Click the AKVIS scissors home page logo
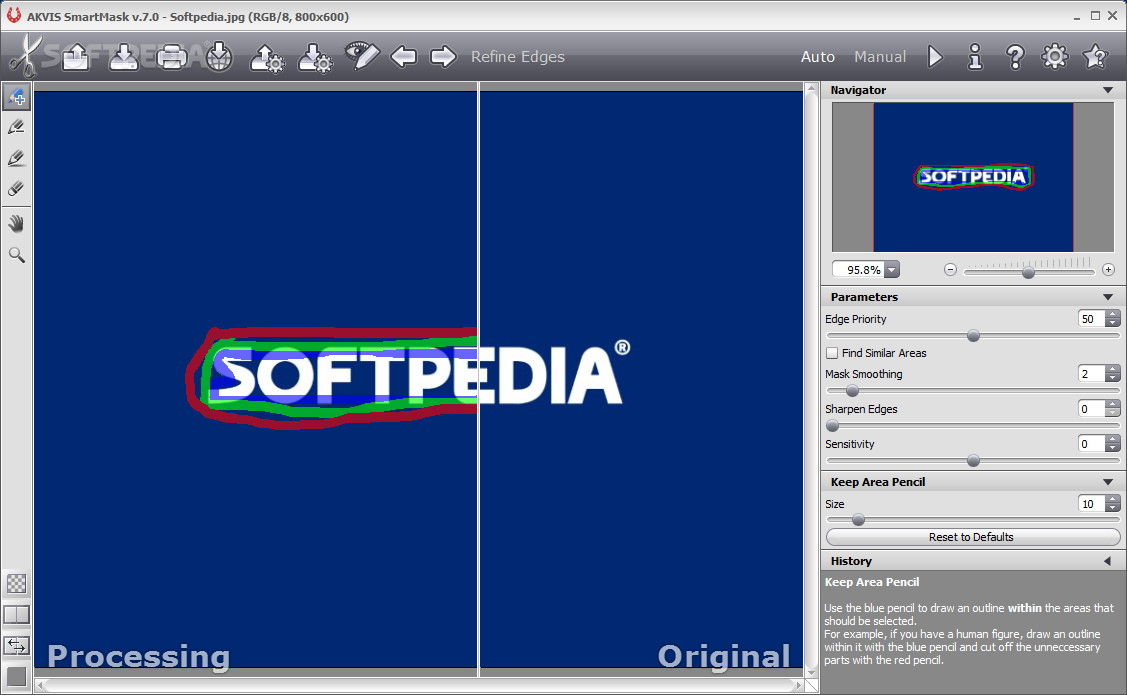The width and height of the screenshot is (1127, 695). (24, 56)
